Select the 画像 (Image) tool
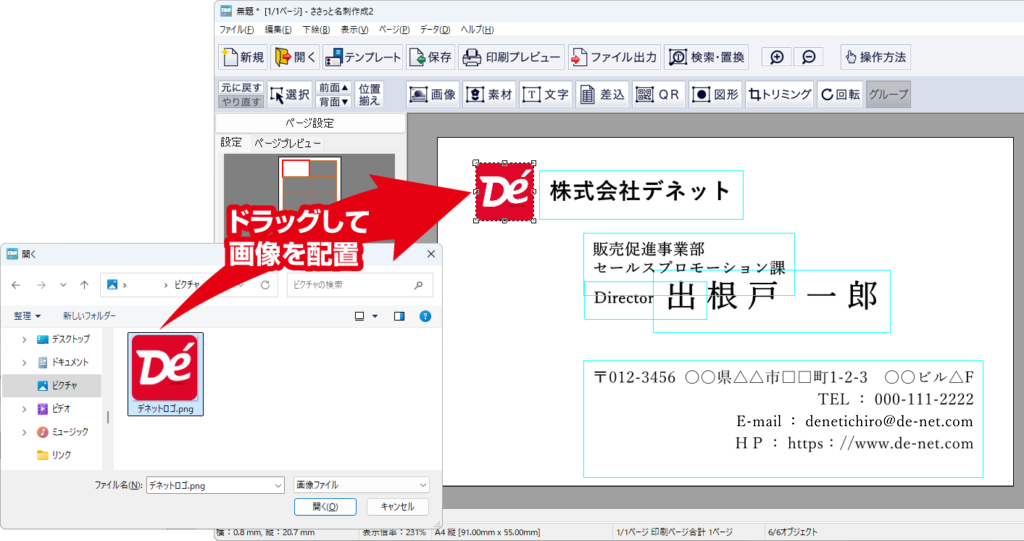The height and width of the screenshot is (541, 1024). click(x=433, y=94)
